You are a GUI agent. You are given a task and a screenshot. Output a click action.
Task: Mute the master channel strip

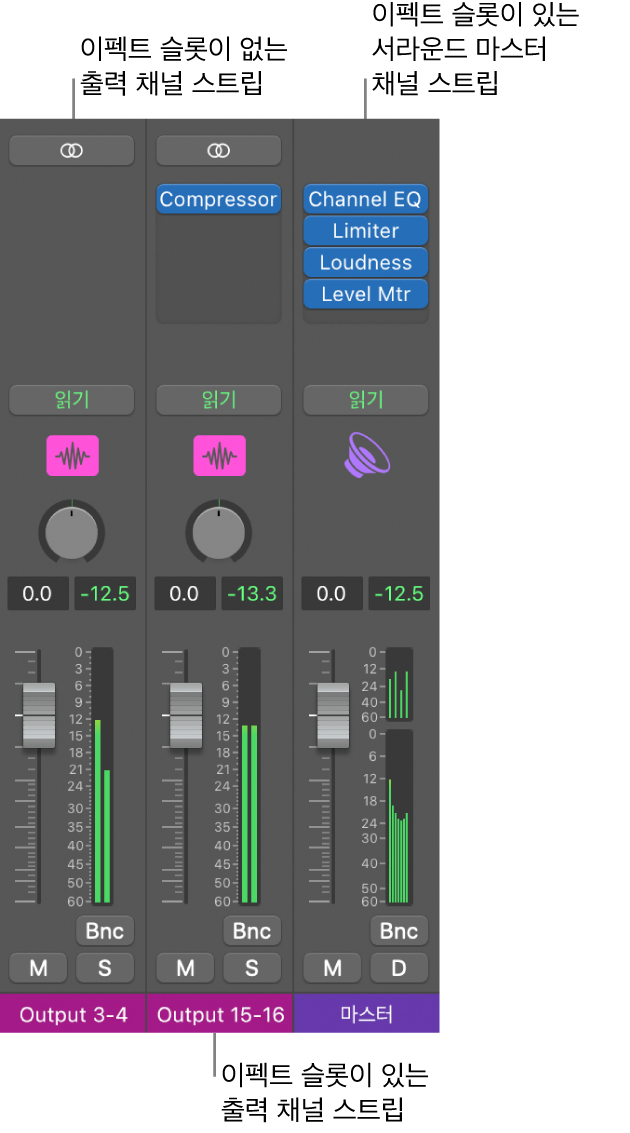pyautogui.click(x=332, y=968)
